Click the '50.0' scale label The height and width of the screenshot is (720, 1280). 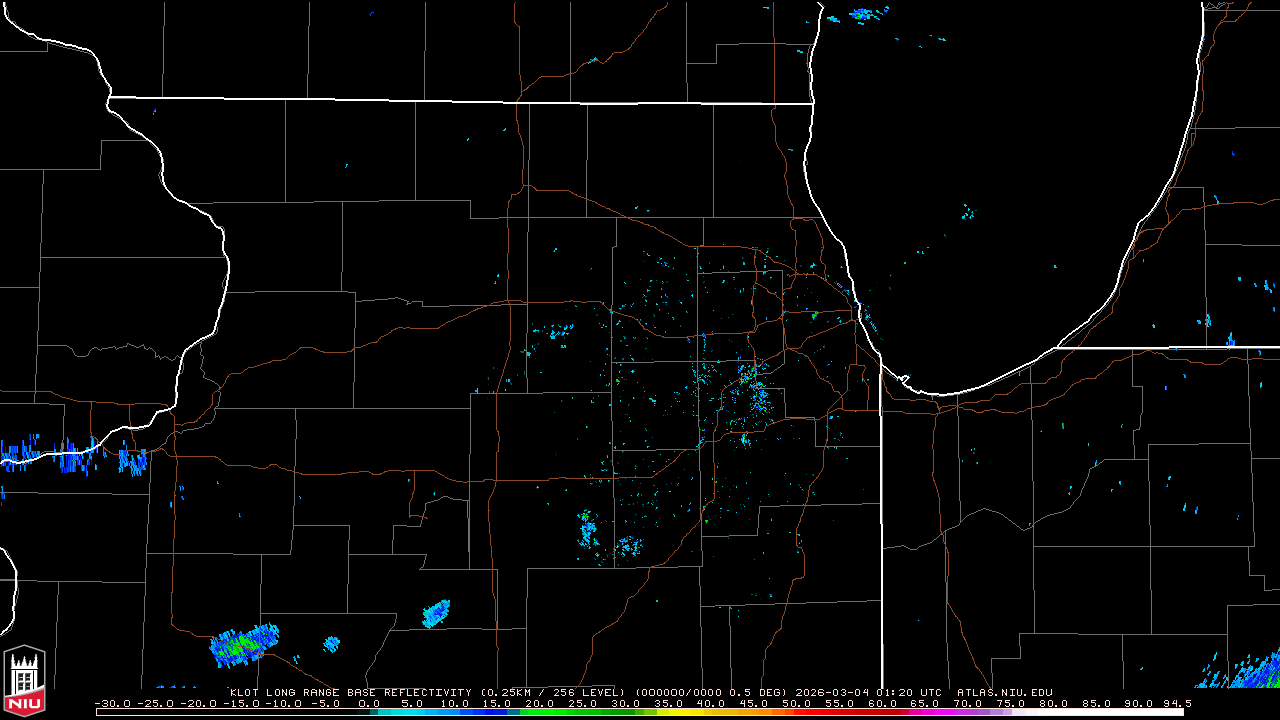796,703
